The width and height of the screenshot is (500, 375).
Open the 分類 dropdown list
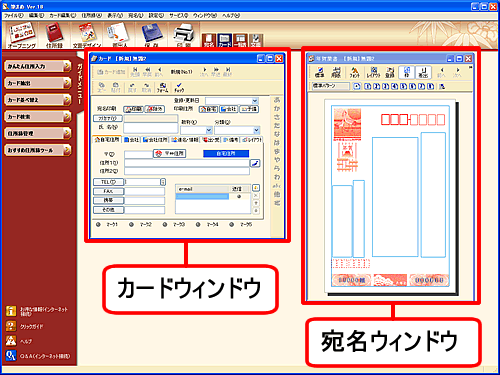pyautogui.click(x=256, y=130)
